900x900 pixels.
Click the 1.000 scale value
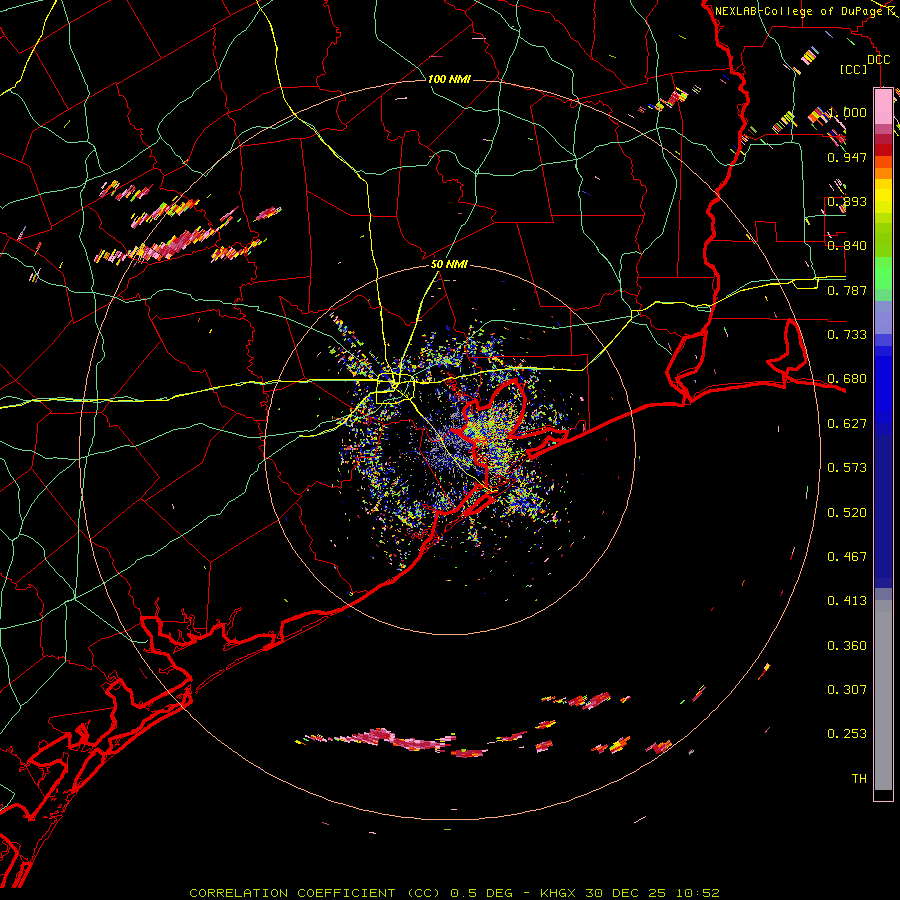click(847, 112)
